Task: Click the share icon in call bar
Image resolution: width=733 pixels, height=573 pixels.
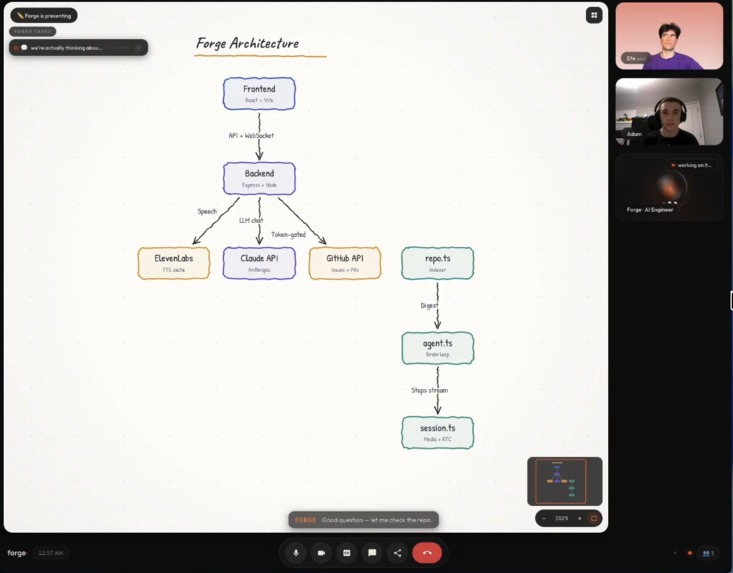Action: [x=397, y=553]
